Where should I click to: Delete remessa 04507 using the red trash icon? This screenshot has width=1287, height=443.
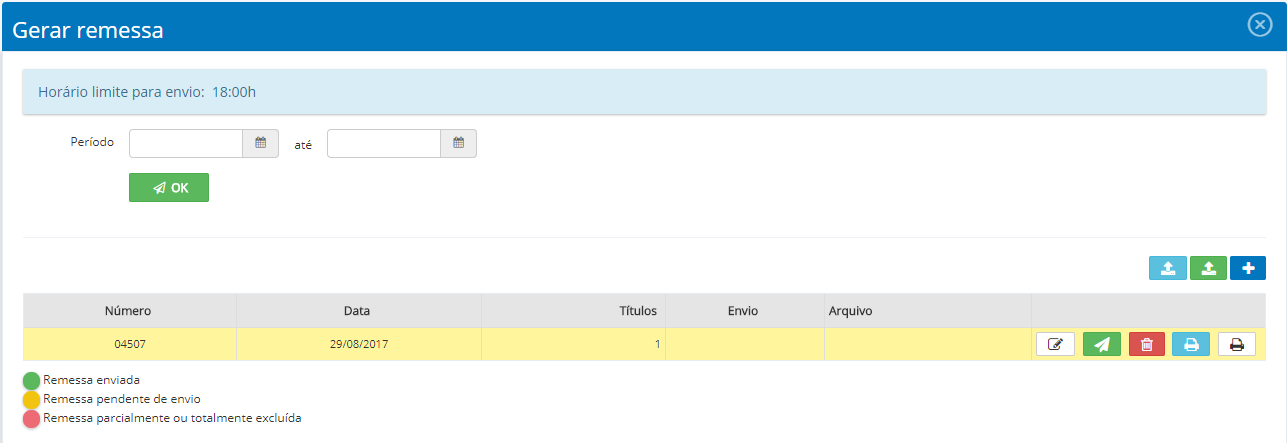click(1147, 344)
